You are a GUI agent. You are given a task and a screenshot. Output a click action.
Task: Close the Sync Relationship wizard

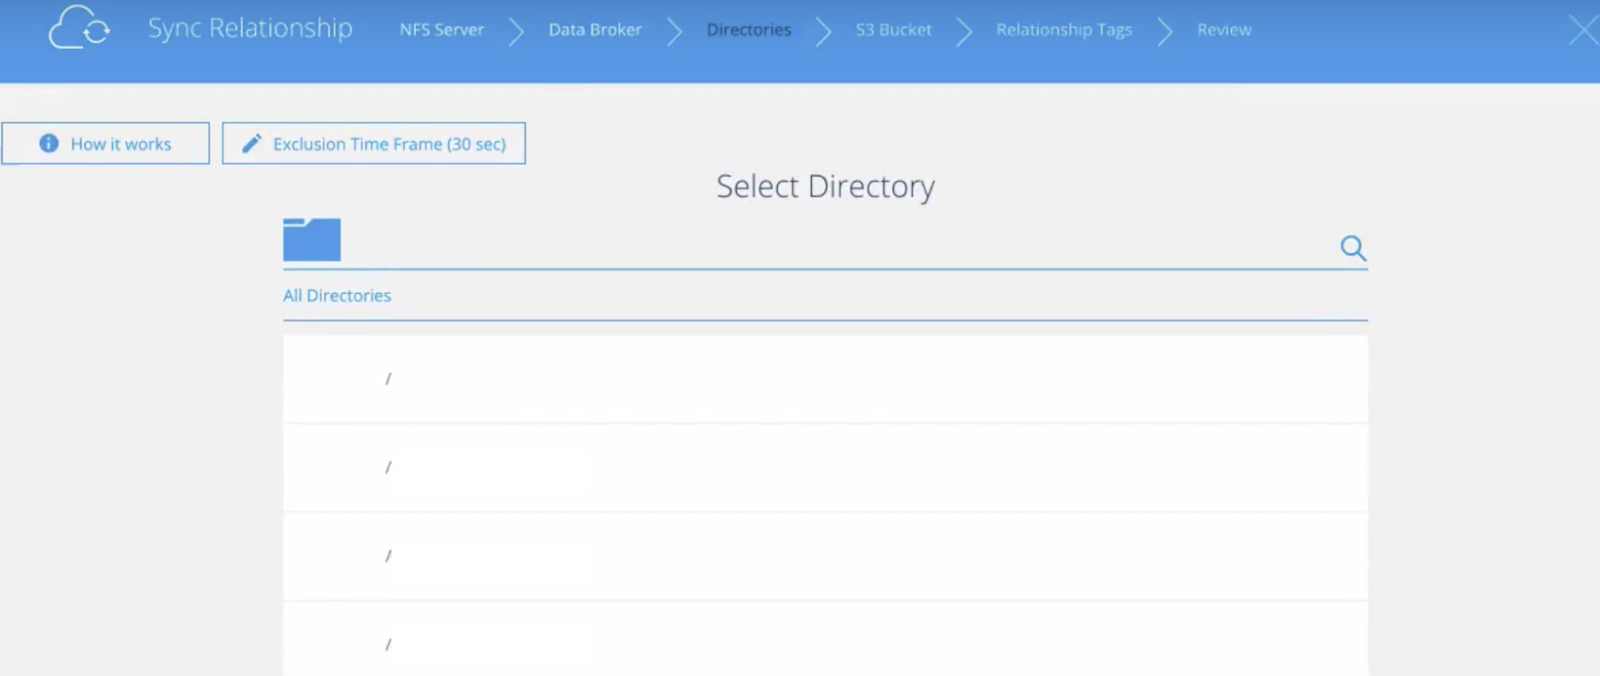pos(1583,30)
